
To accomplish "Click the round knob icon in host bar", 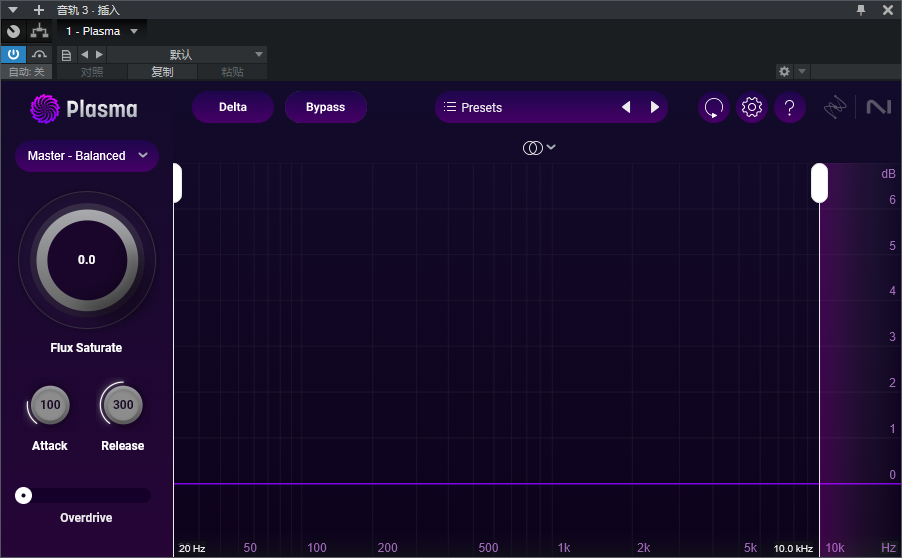I will pos(13,31).
